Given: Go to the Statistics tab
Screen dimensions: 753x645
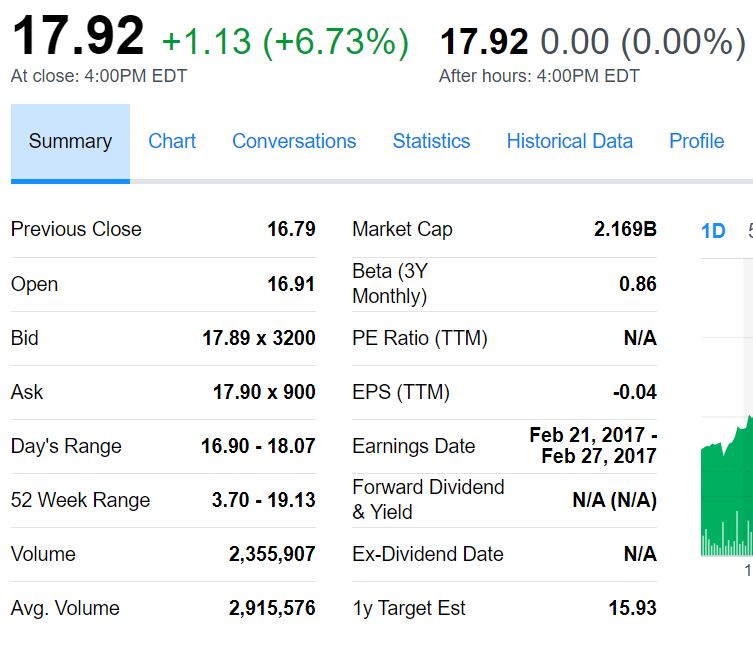Looking at the screenshot, I should coord(431,142).
